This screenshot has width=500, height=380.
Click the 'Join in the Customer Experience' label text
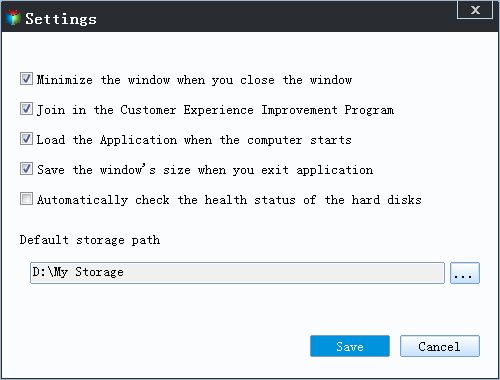pos(215,110)
